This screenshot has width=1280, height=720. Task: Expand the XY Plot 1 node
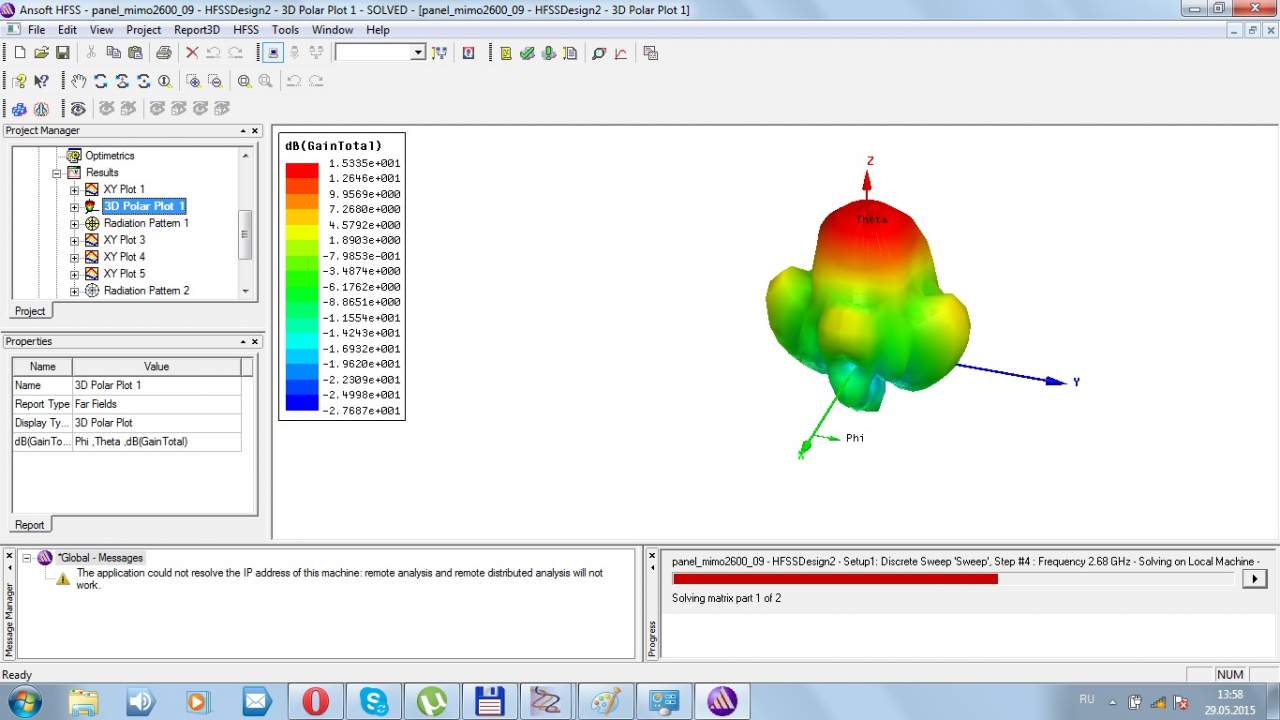pyautogui.click(x=74, y=190)
